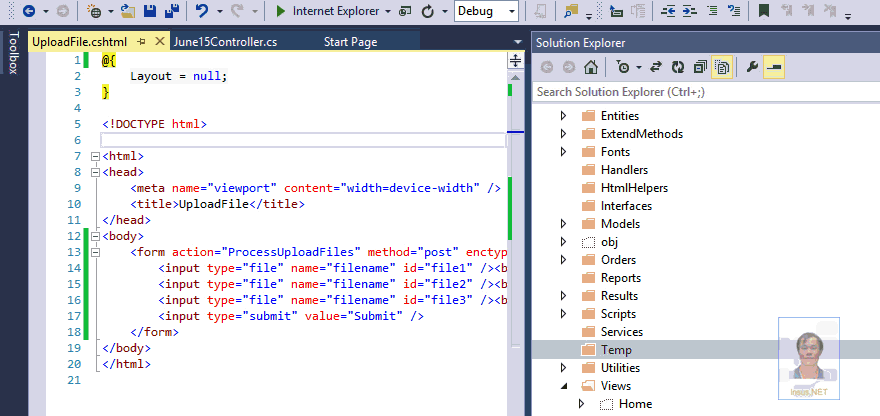
Task: Toggle Show All Files in Solution Explorer
Action: [x=722, y=67]
